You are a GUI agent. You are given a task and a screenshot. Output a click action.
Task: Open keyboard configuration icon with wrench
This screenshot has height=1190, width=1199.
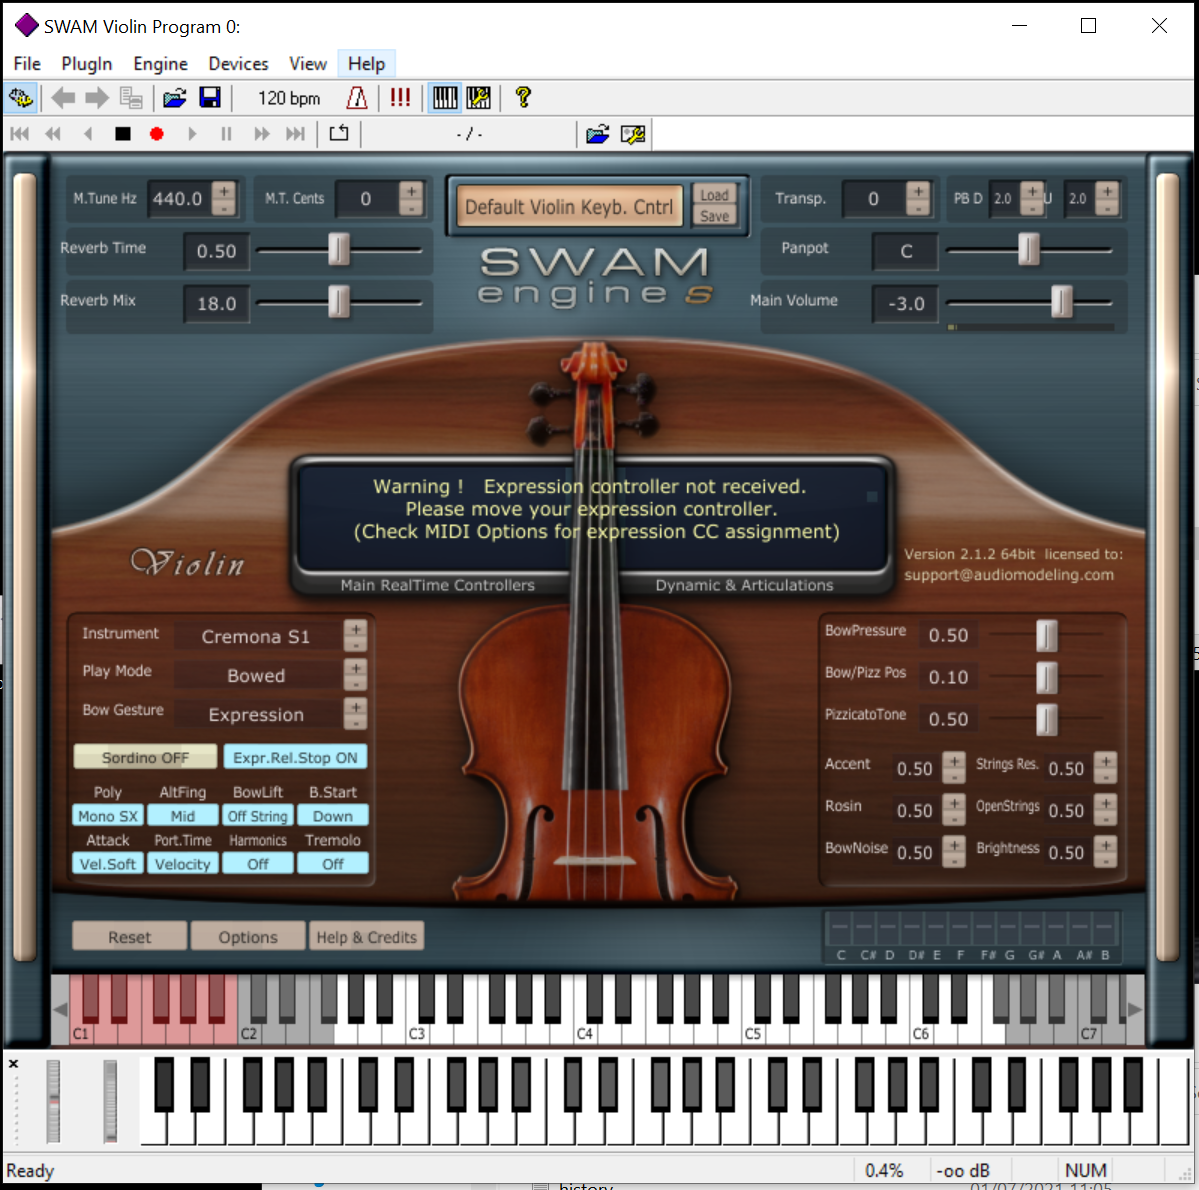(479, 98)
